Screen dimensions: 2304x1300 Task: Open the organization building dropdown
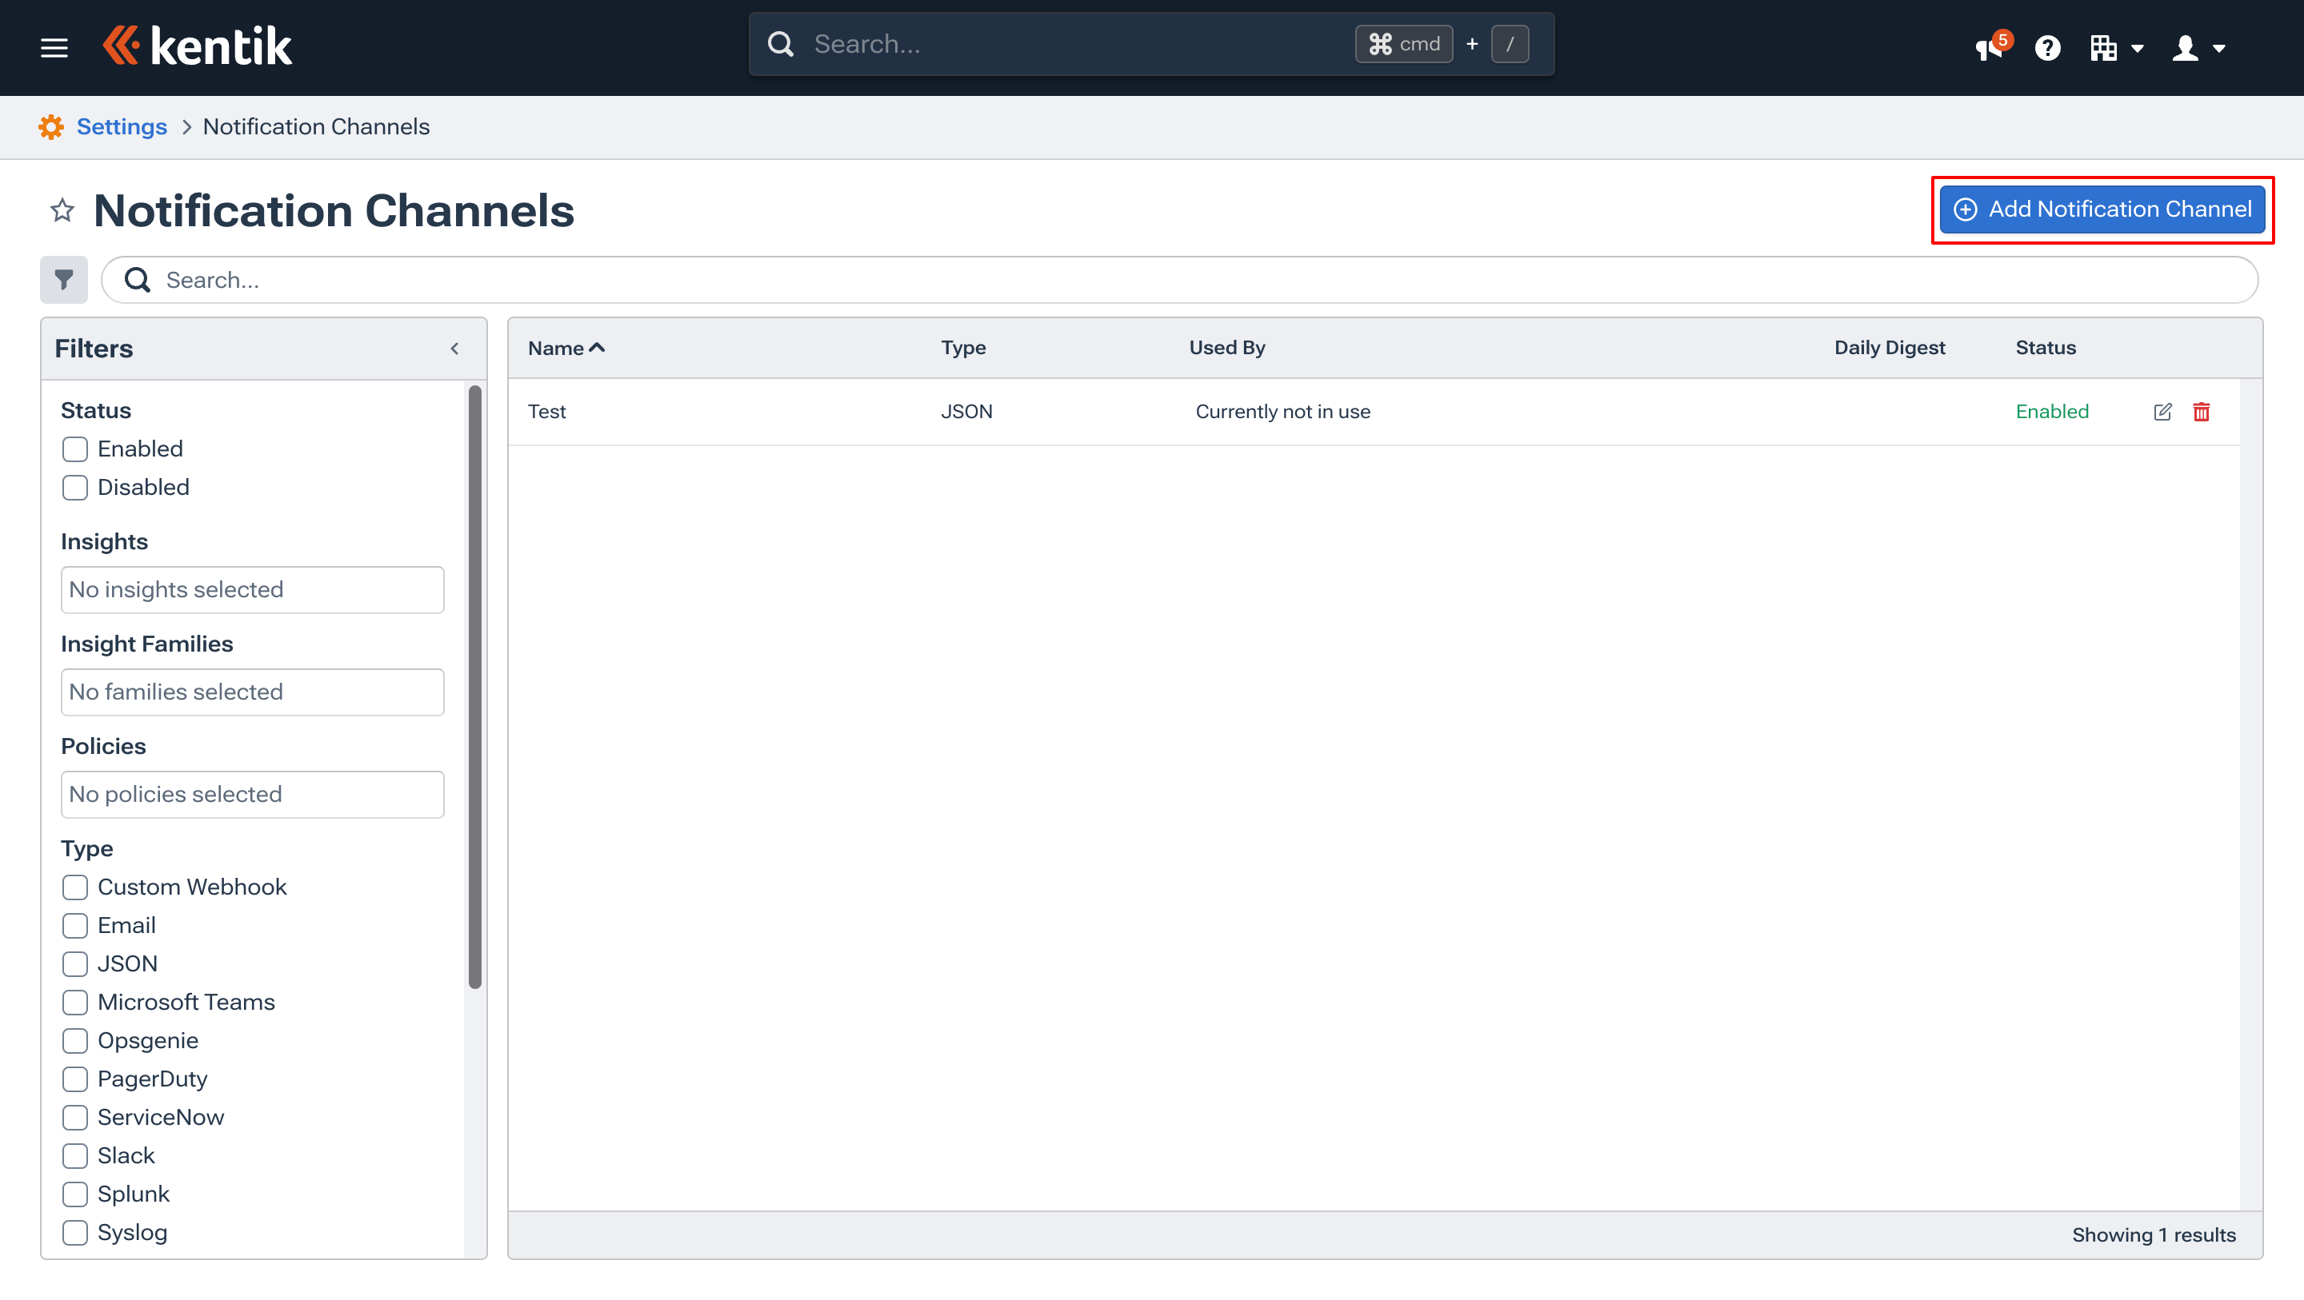[2116, 47]
